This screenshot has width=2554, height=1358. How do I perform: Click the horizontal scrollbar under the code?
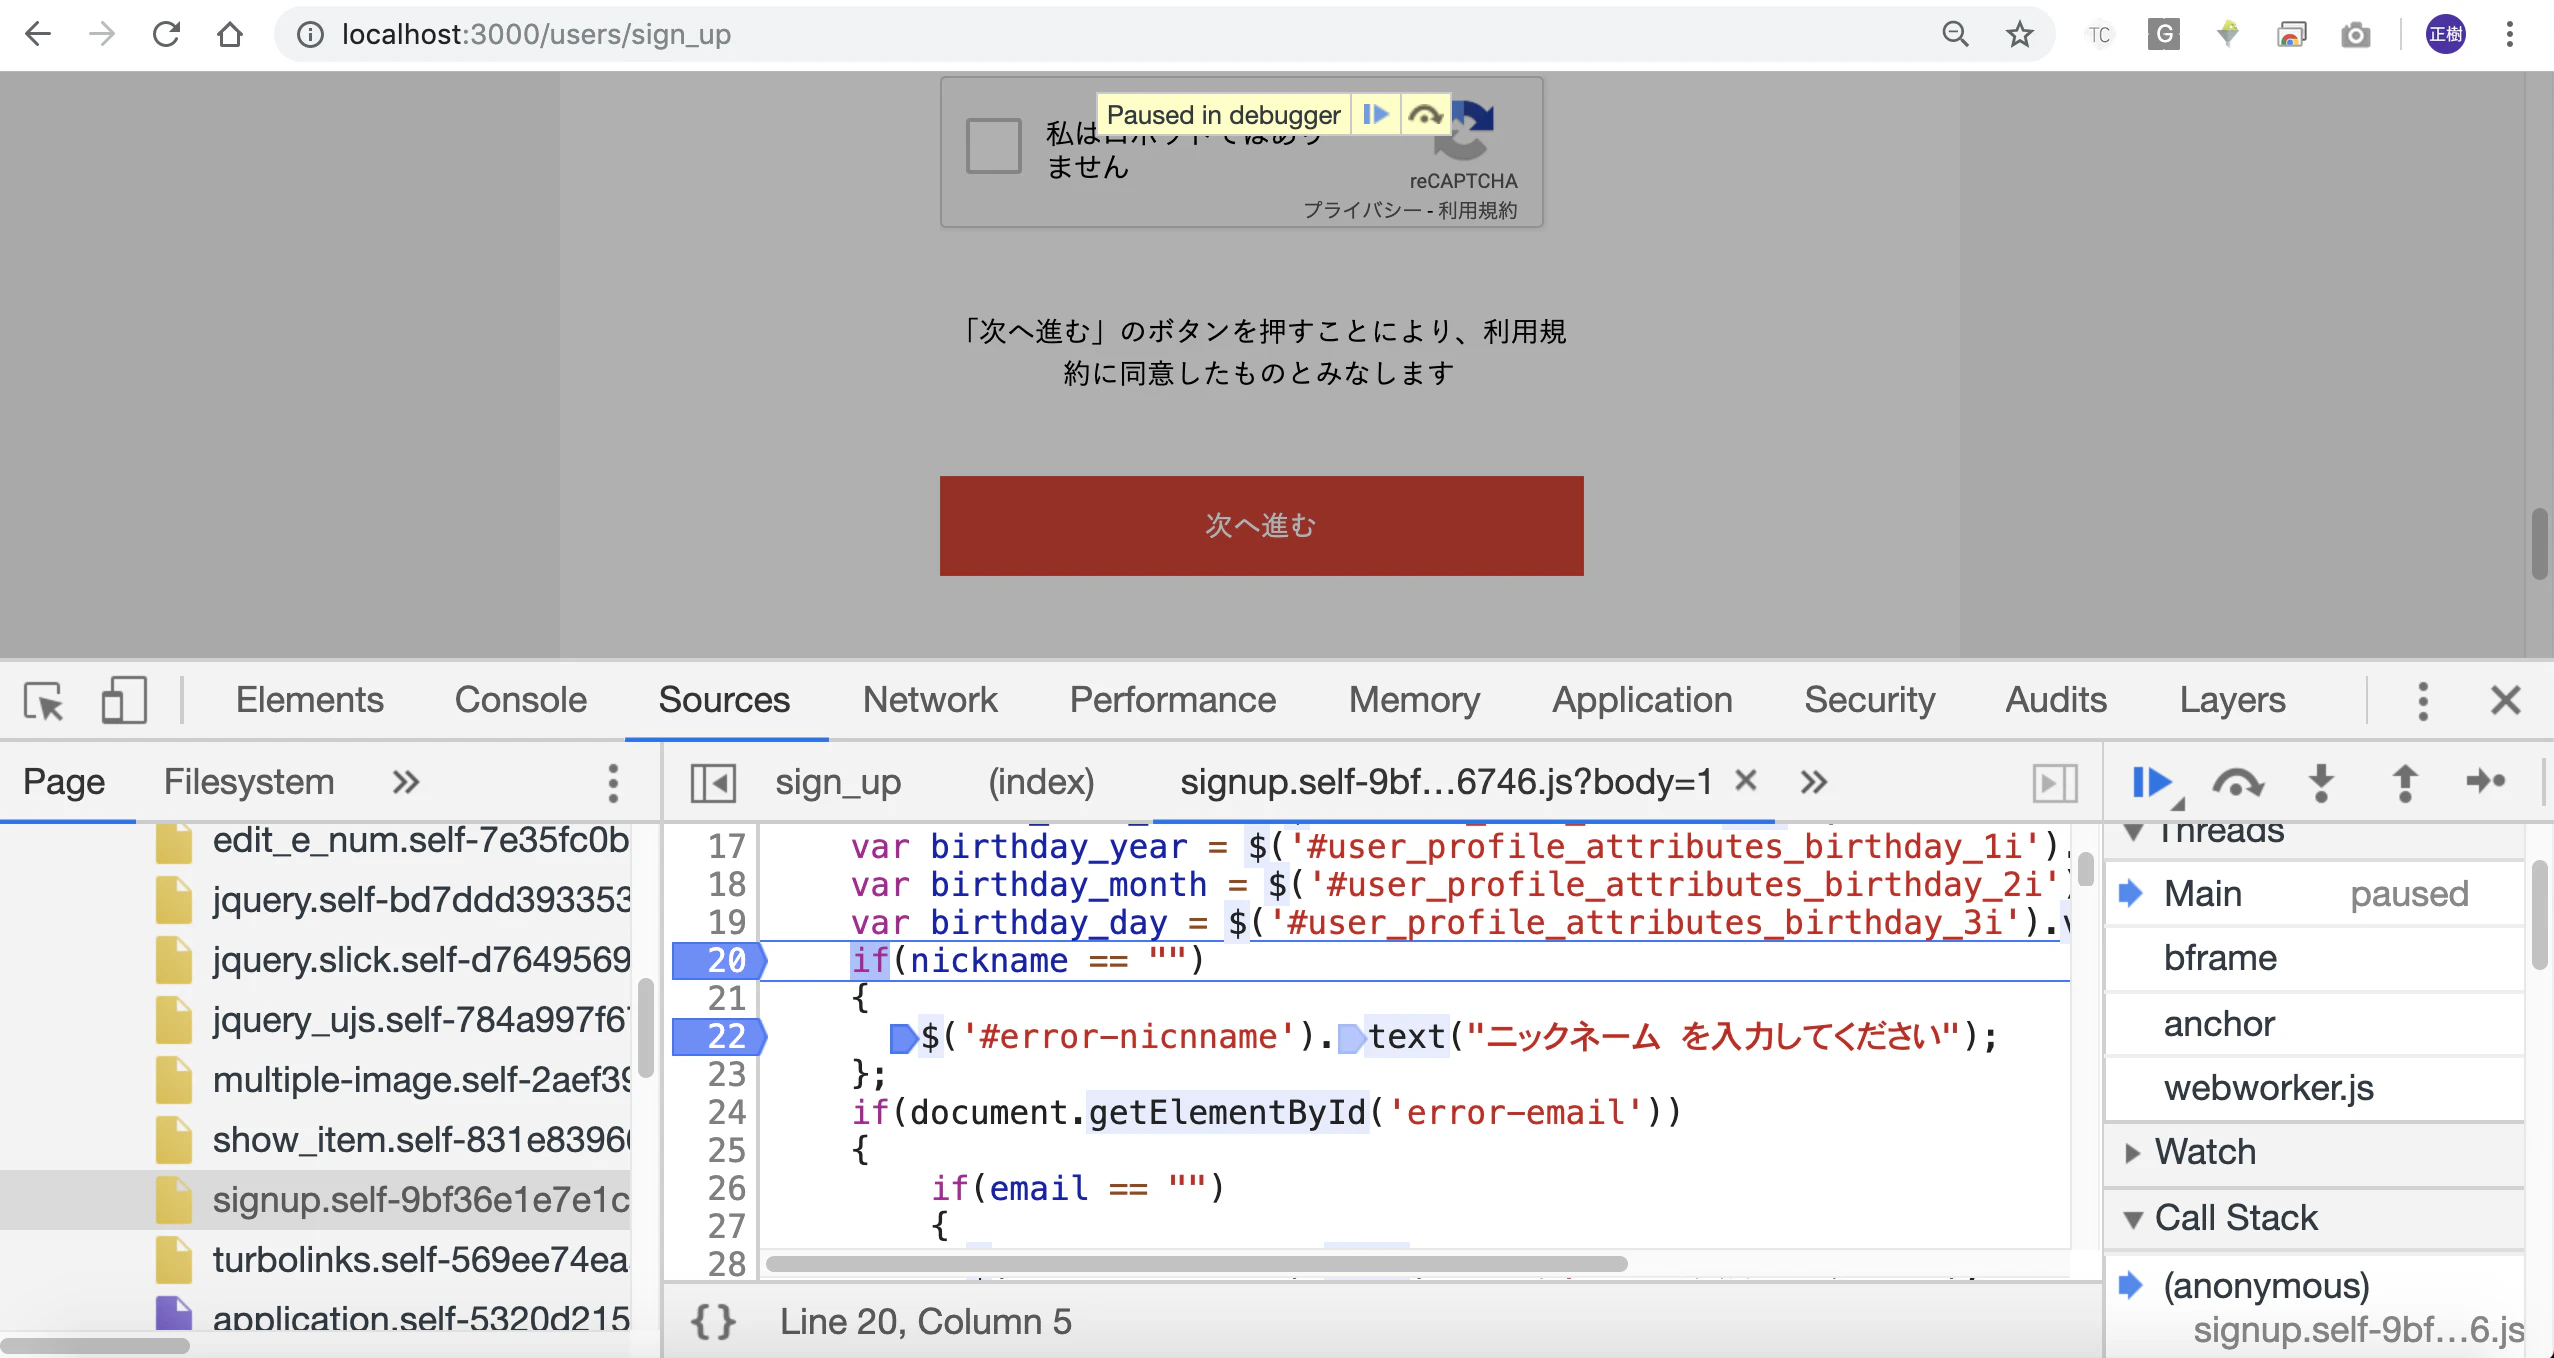point(1197,1263)
